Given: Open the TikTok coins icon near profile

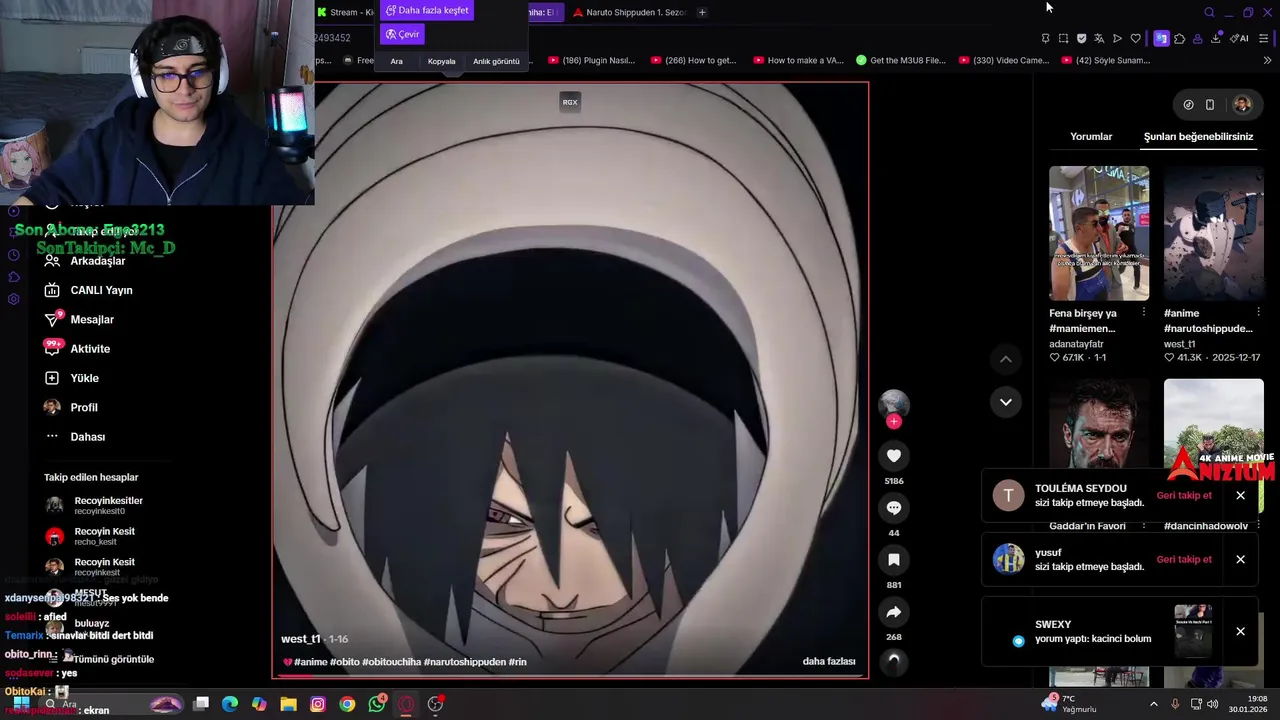Looking at the screenshot, I should click(1188, 104).
